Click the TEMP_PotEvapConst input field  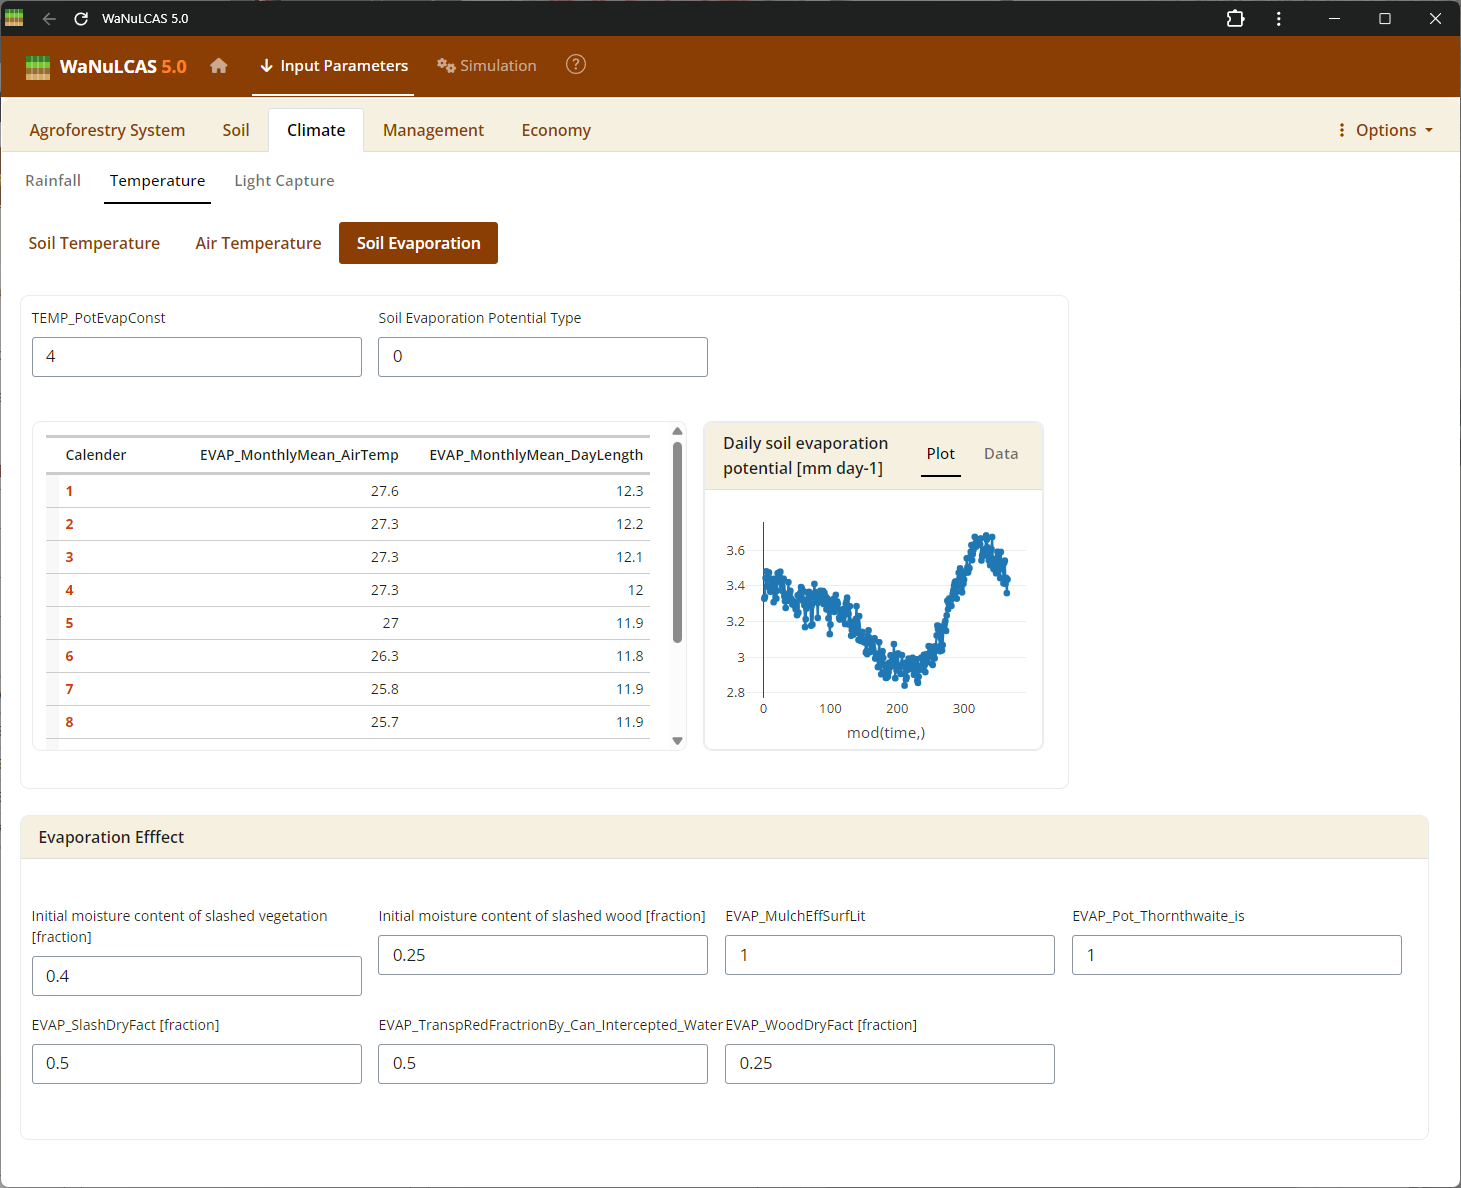tap(197, 357)
